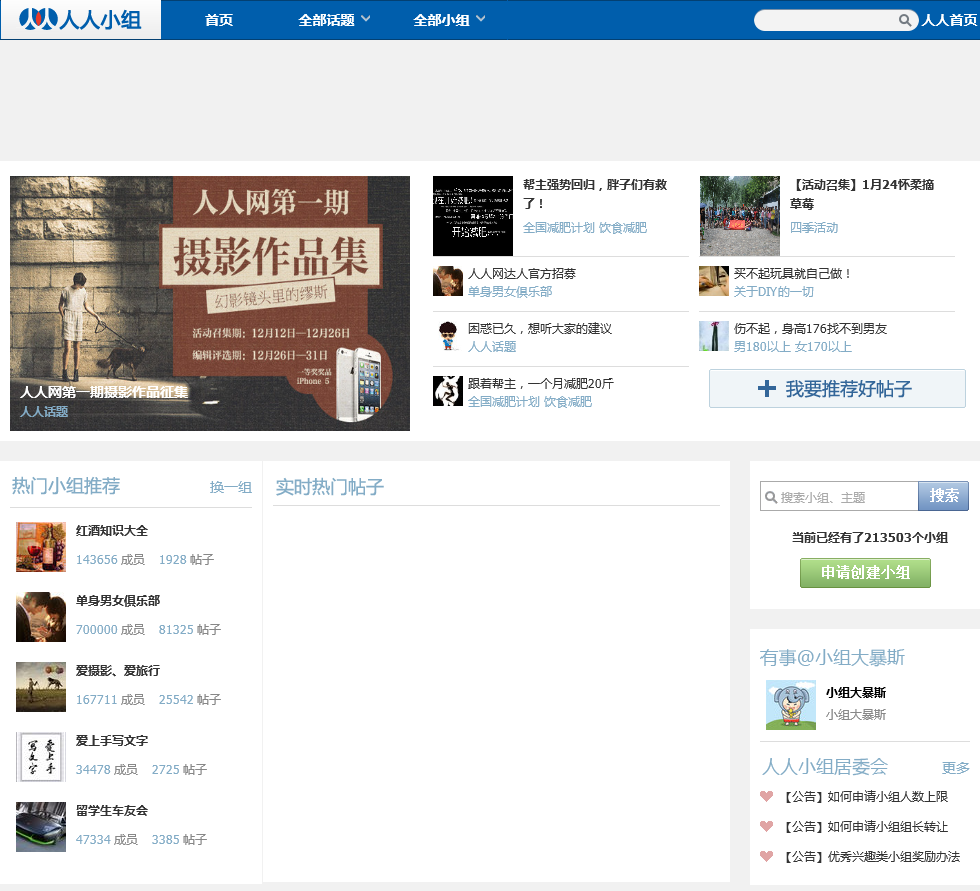This screenshot has height=891, width=980.
Task: Open 红酒知识大全 group title
Action: click(112, 530)
